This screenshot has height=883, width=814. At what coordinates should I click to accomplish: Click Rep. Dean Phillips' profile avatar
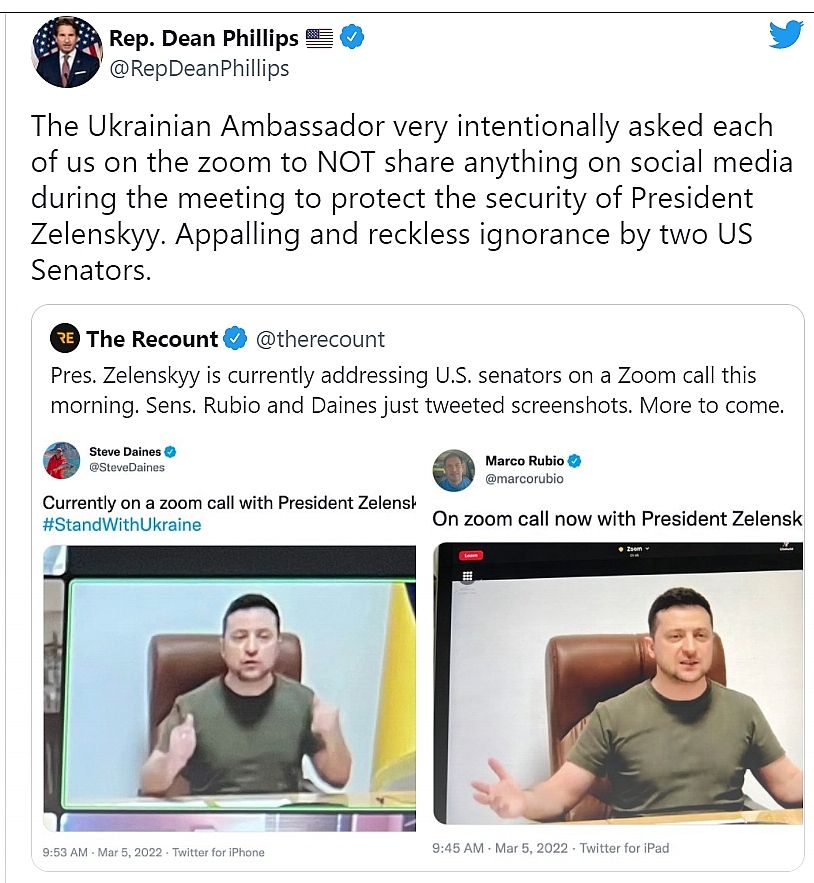(67, 52)
